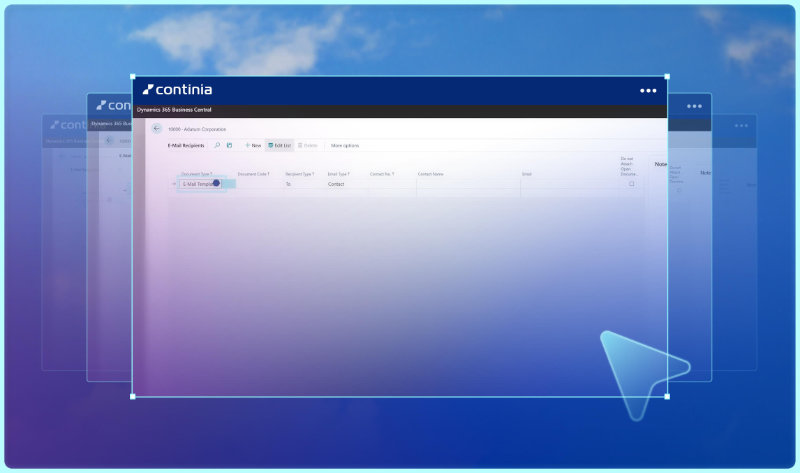This screenshot has height=473, width=800.
Task: Toggle Edit List mode
Action: click(280, 145)
